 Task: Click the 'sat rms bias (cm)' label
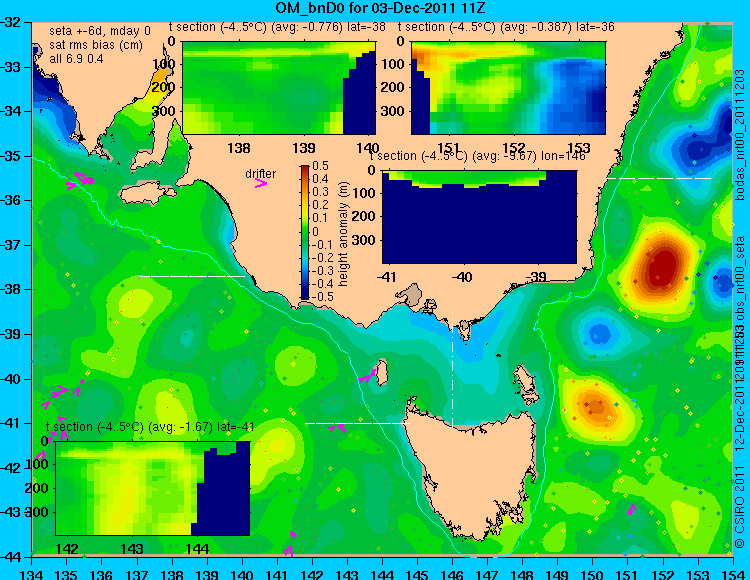(96, 45)
